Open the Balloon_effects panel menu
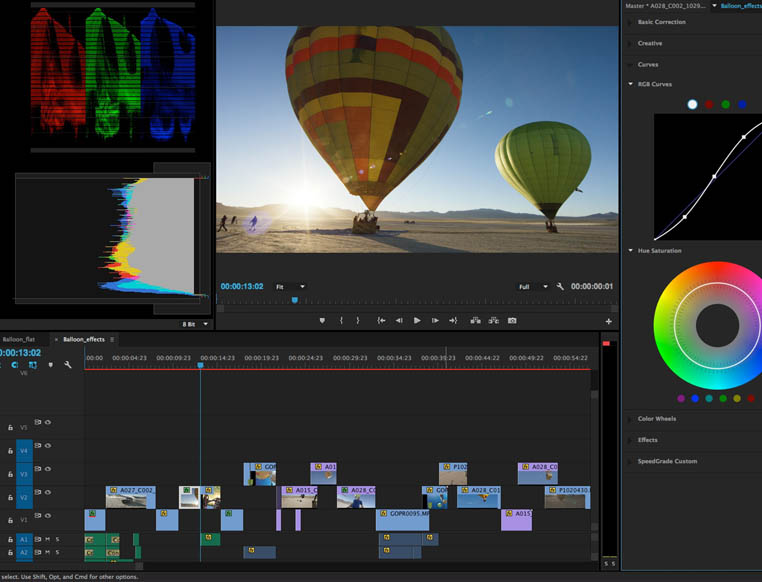 click(x=112, y=340)
